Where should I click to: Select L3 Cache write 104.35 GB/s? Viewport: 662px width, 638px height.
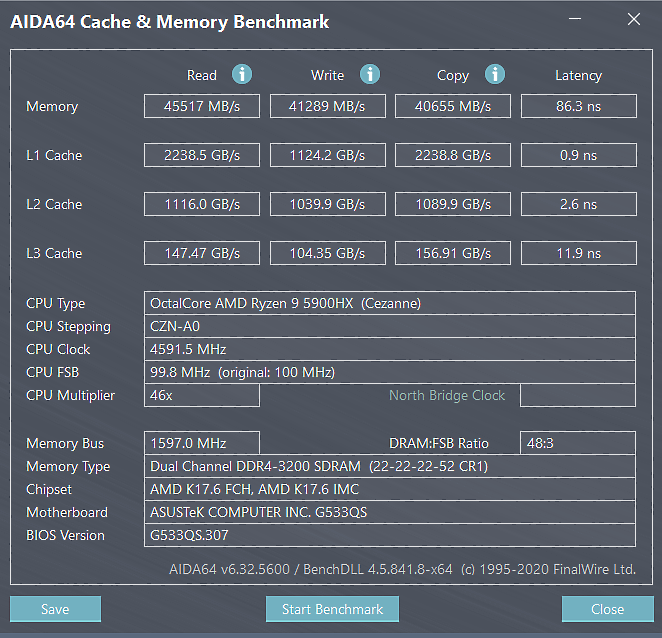pyautogui.click(x=328, y=253)
